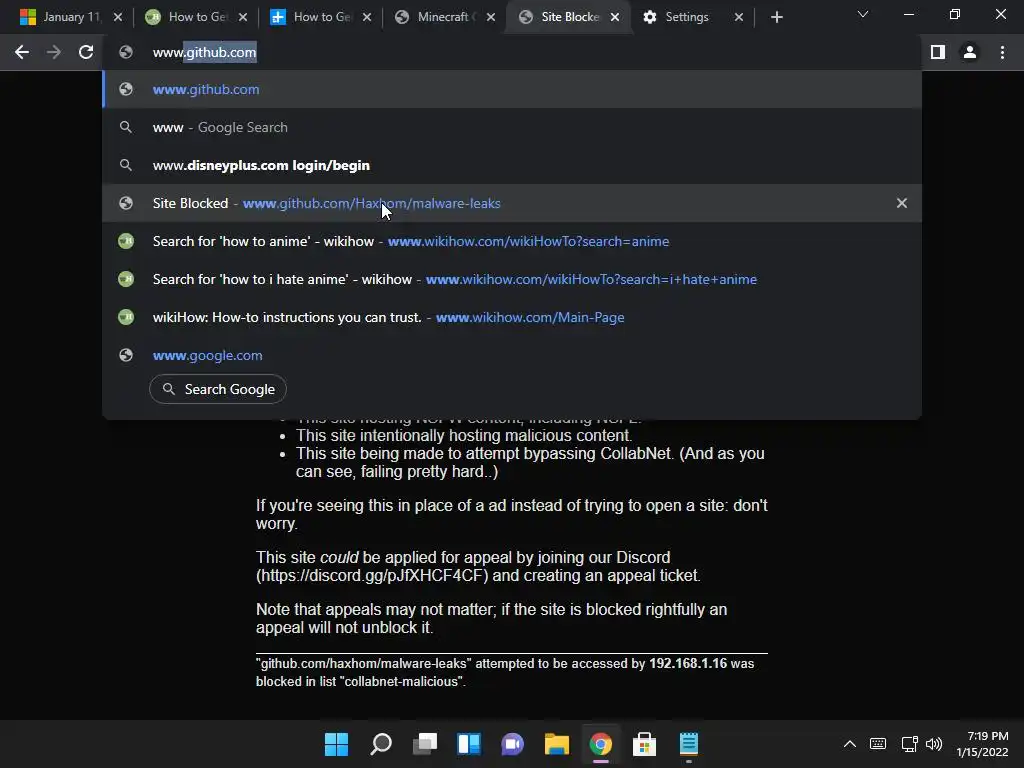
Task: Click the Chrome taskbar icon
Action: (x=601, y=744)
